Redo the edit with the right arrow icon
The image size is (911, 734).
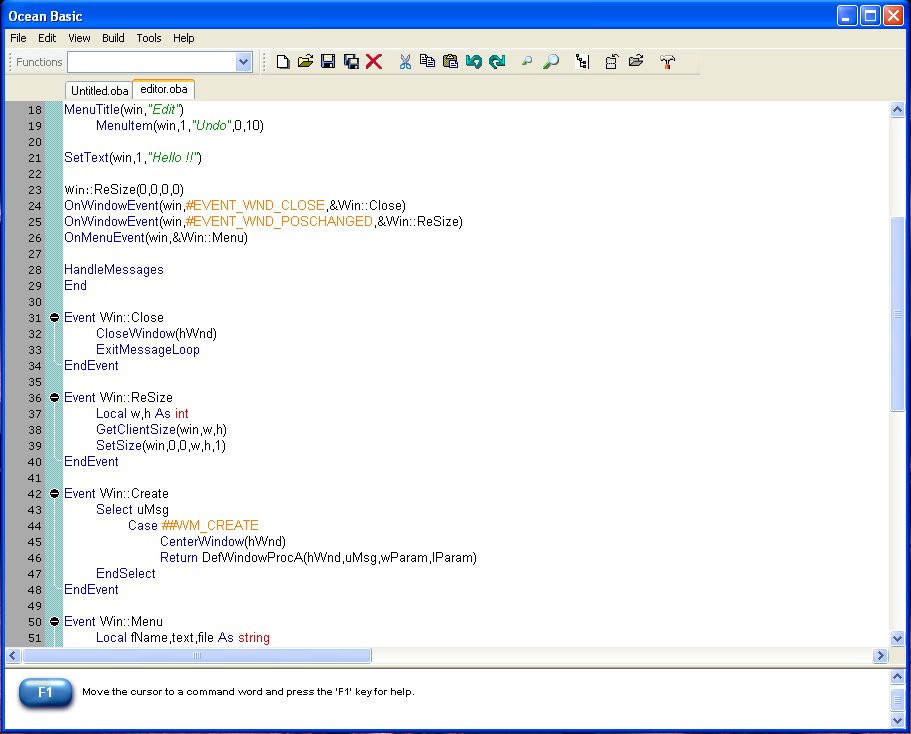point(497,62)
